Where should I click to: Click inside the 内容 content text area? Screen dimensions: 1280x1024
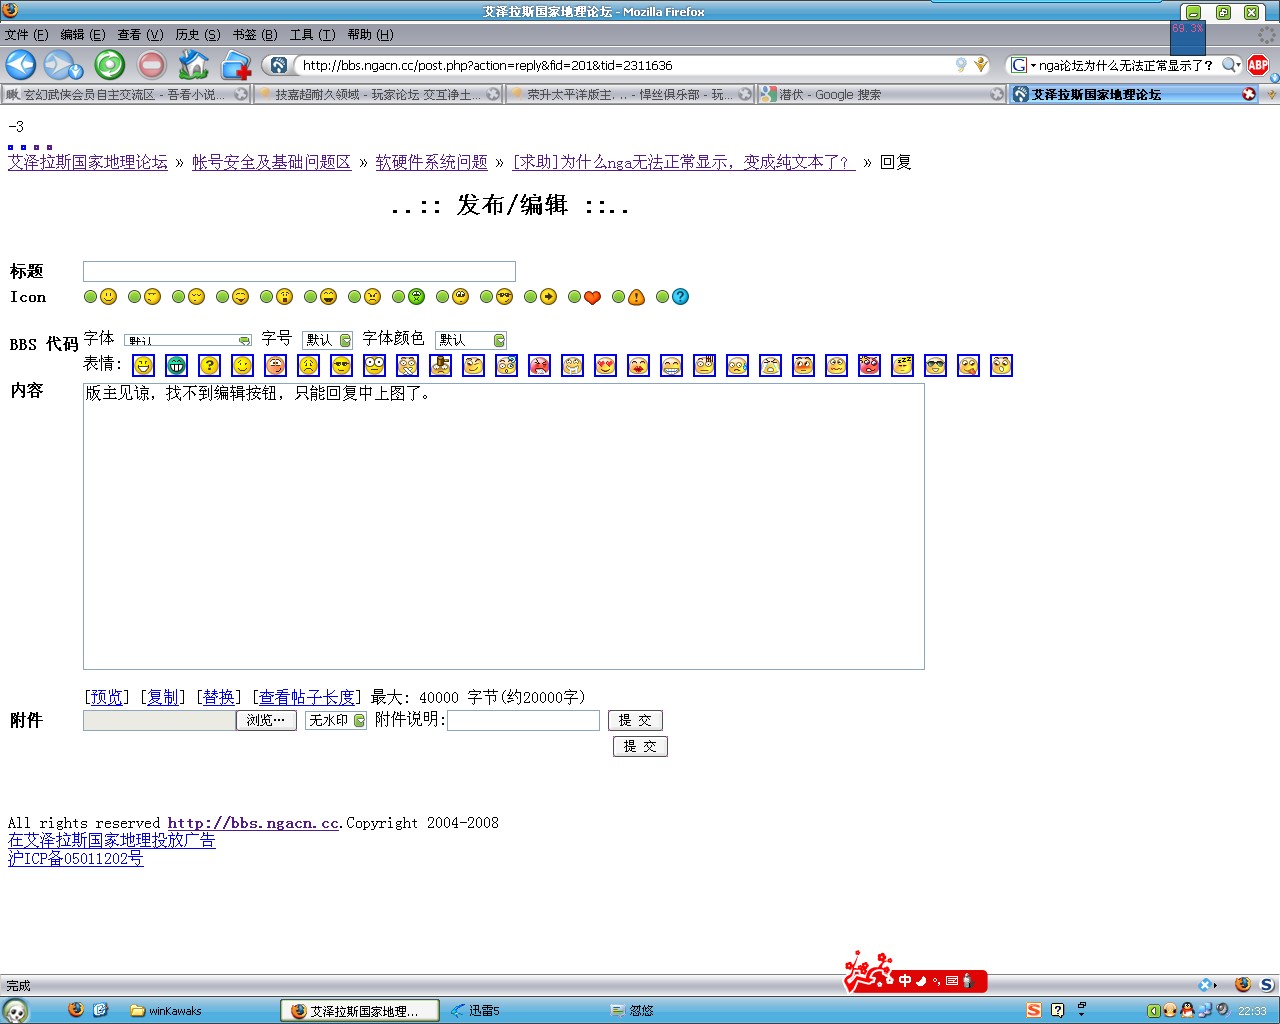pos(504,526)
